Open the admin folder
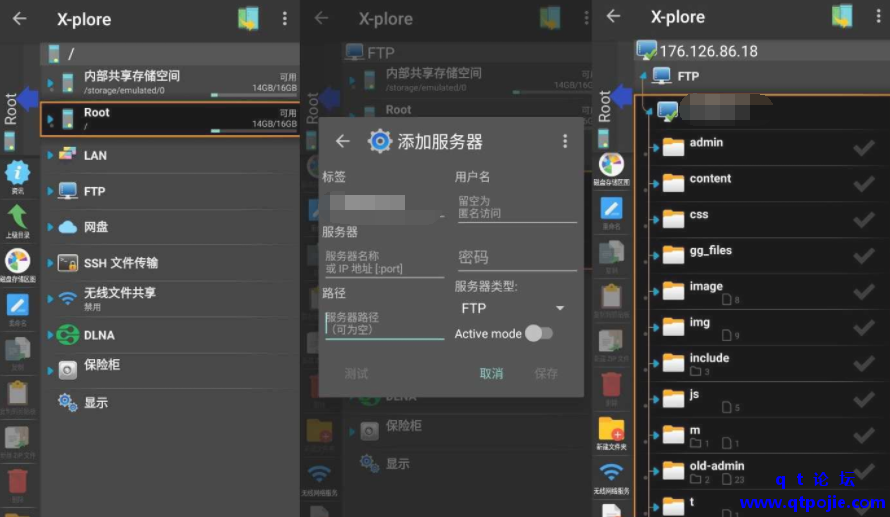 761,148
